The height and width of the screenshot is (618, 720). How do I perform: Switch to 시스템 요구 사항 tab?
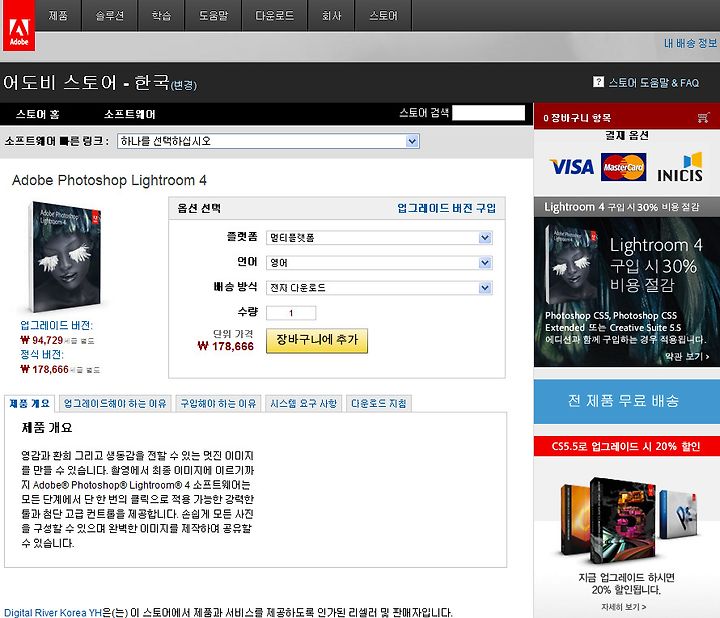(304, 404)
